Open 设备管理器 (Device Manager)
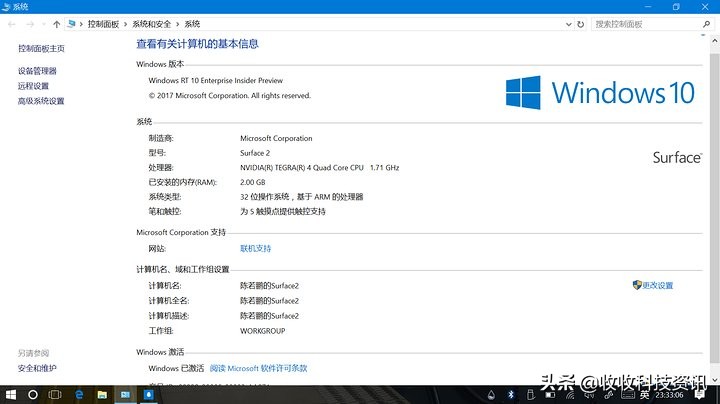The image size is (720, 404). [x=37, y=71]
